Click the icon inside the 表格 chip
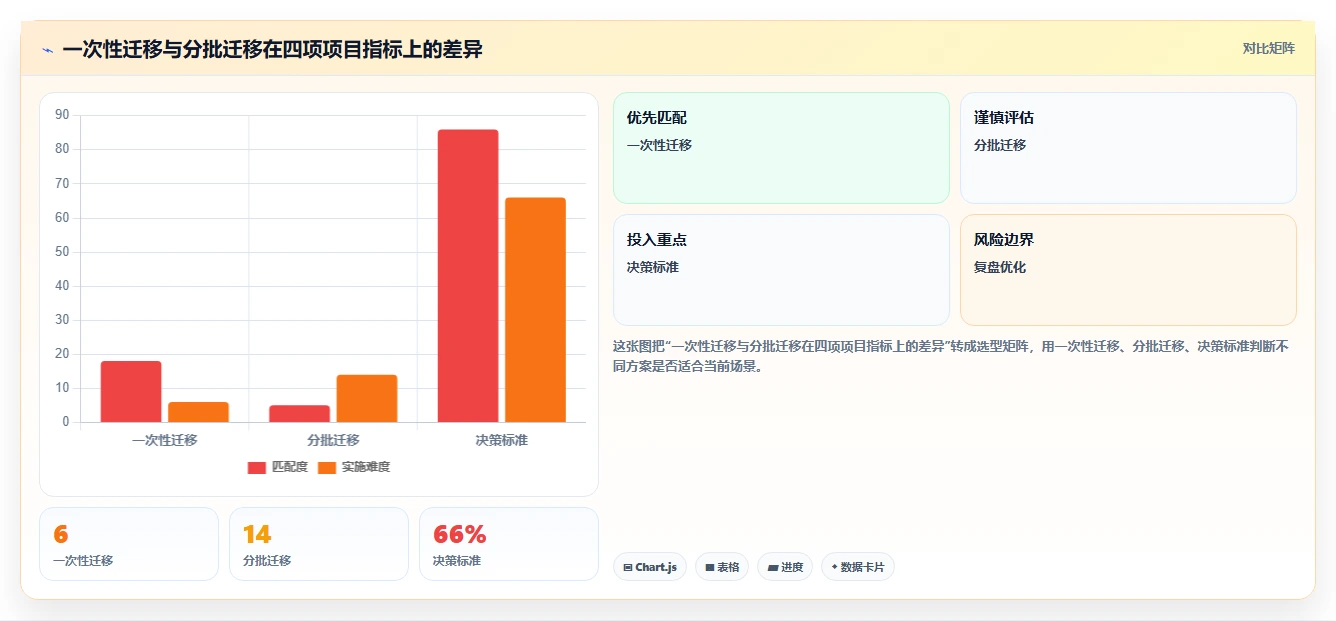Viewport: 1336px width, 621px height. [x=710, y=567]
